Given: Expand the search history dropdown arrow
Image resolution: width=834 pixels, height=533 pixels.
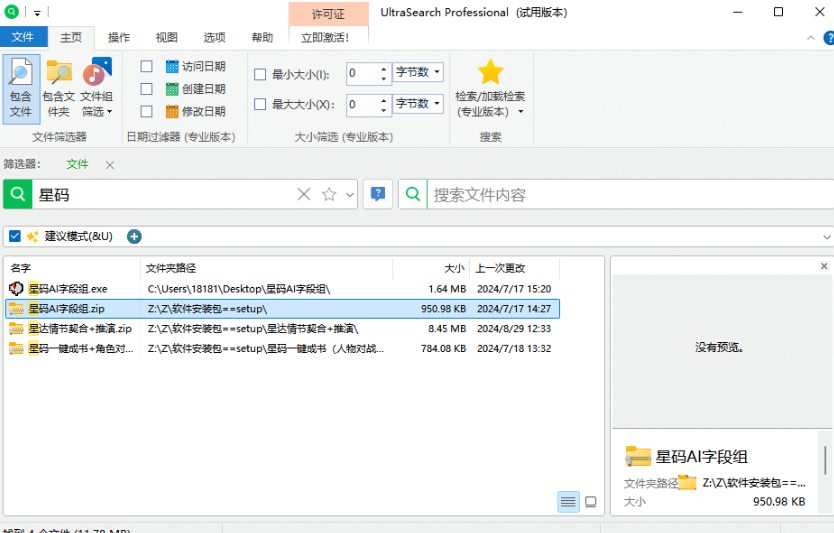Looking at the screenshot, I should pyautogui.click(x=350, y=195).
